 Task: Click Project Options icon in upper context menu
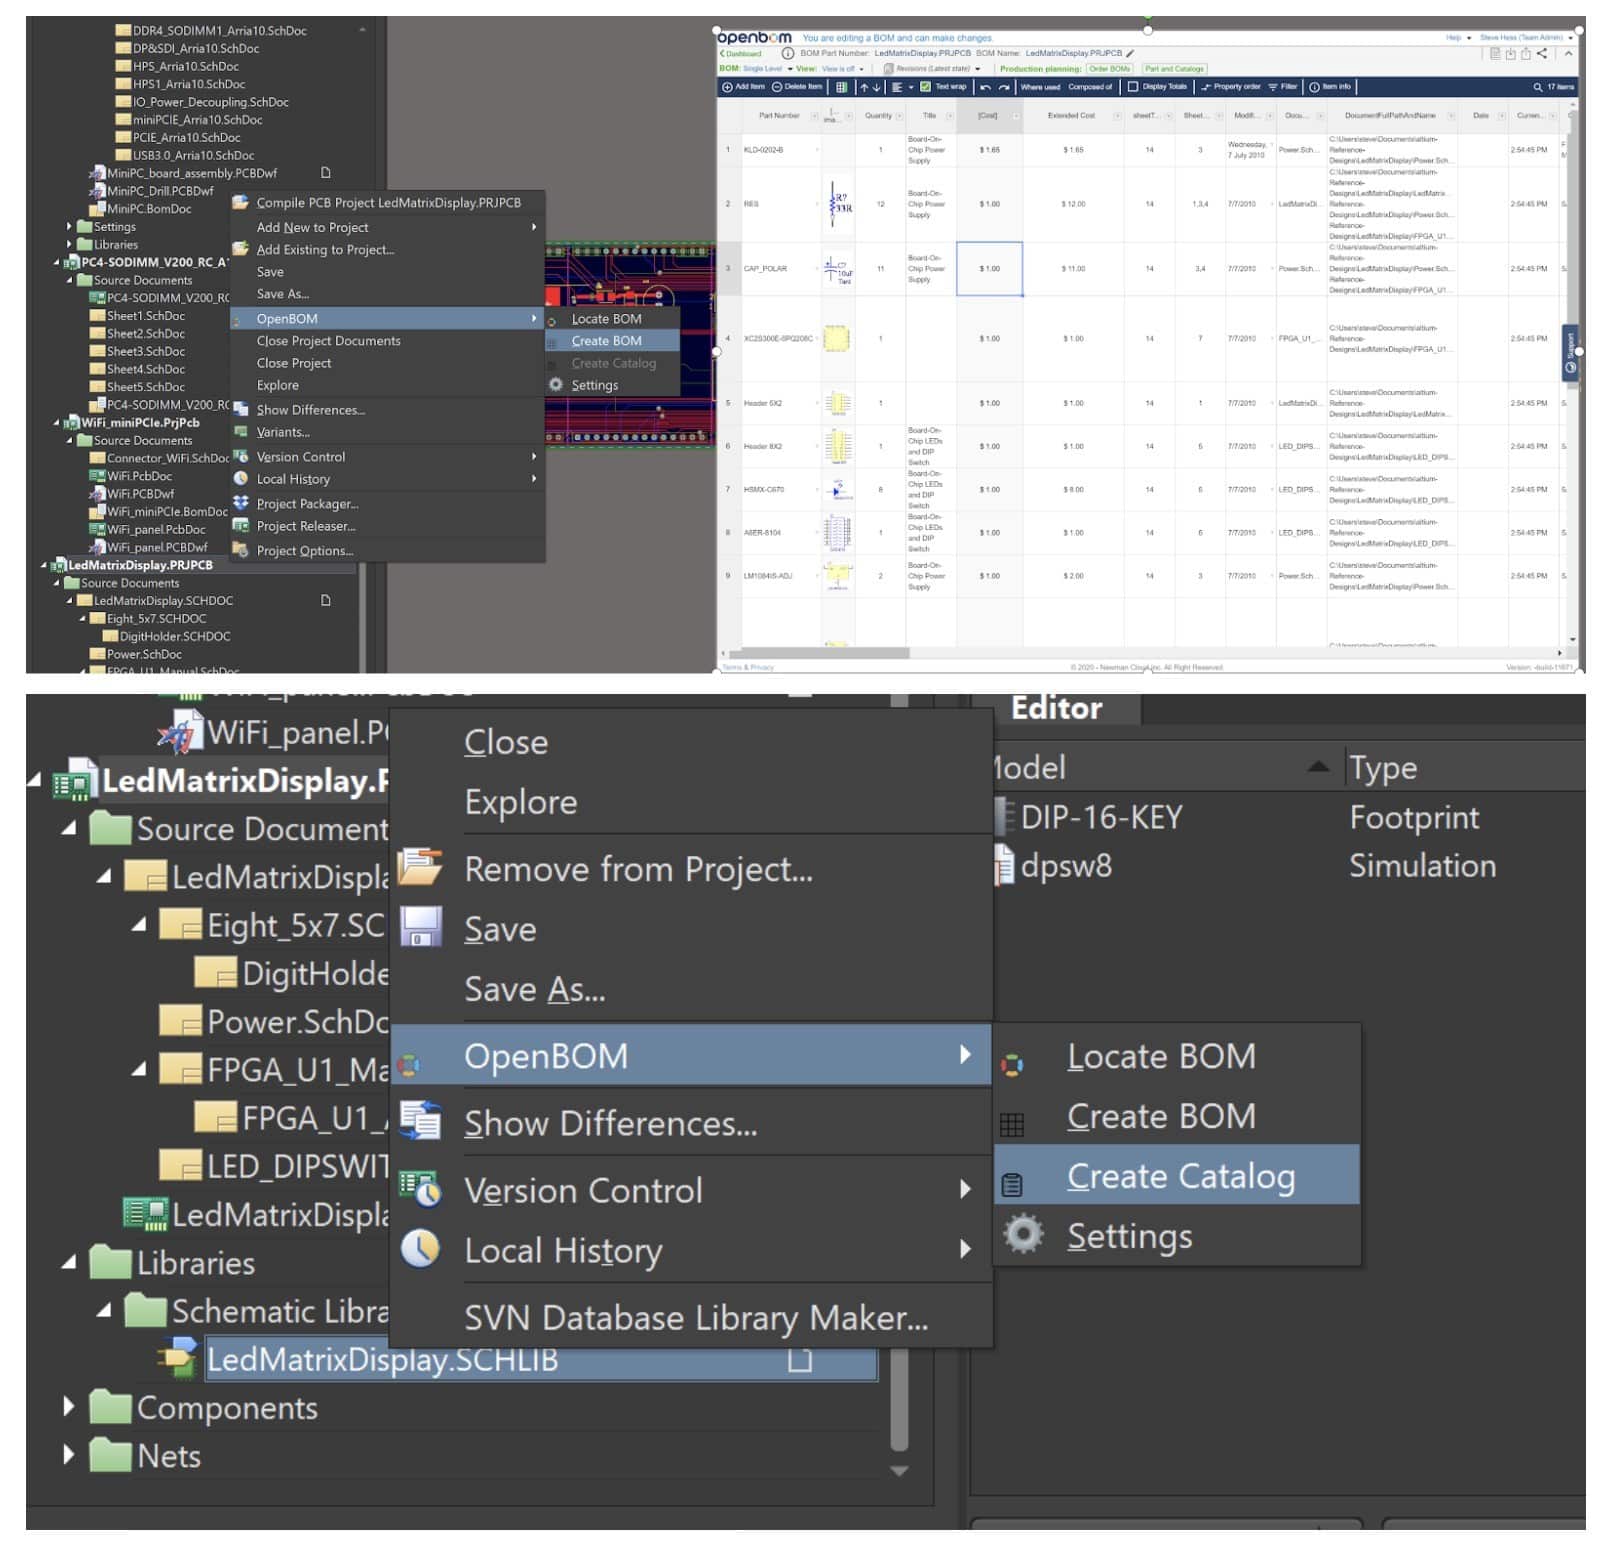pyautogui.click(x=241, y=550)
